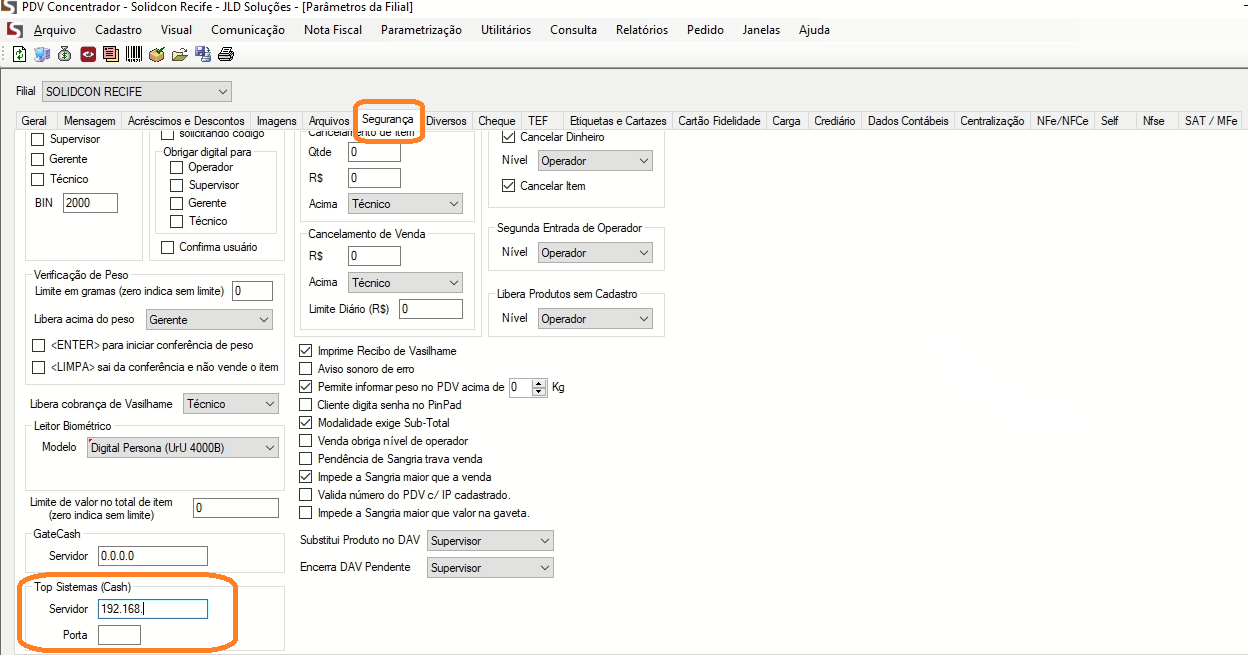
Task: Click the printer toolbar icon
Action: click(226, 54)
